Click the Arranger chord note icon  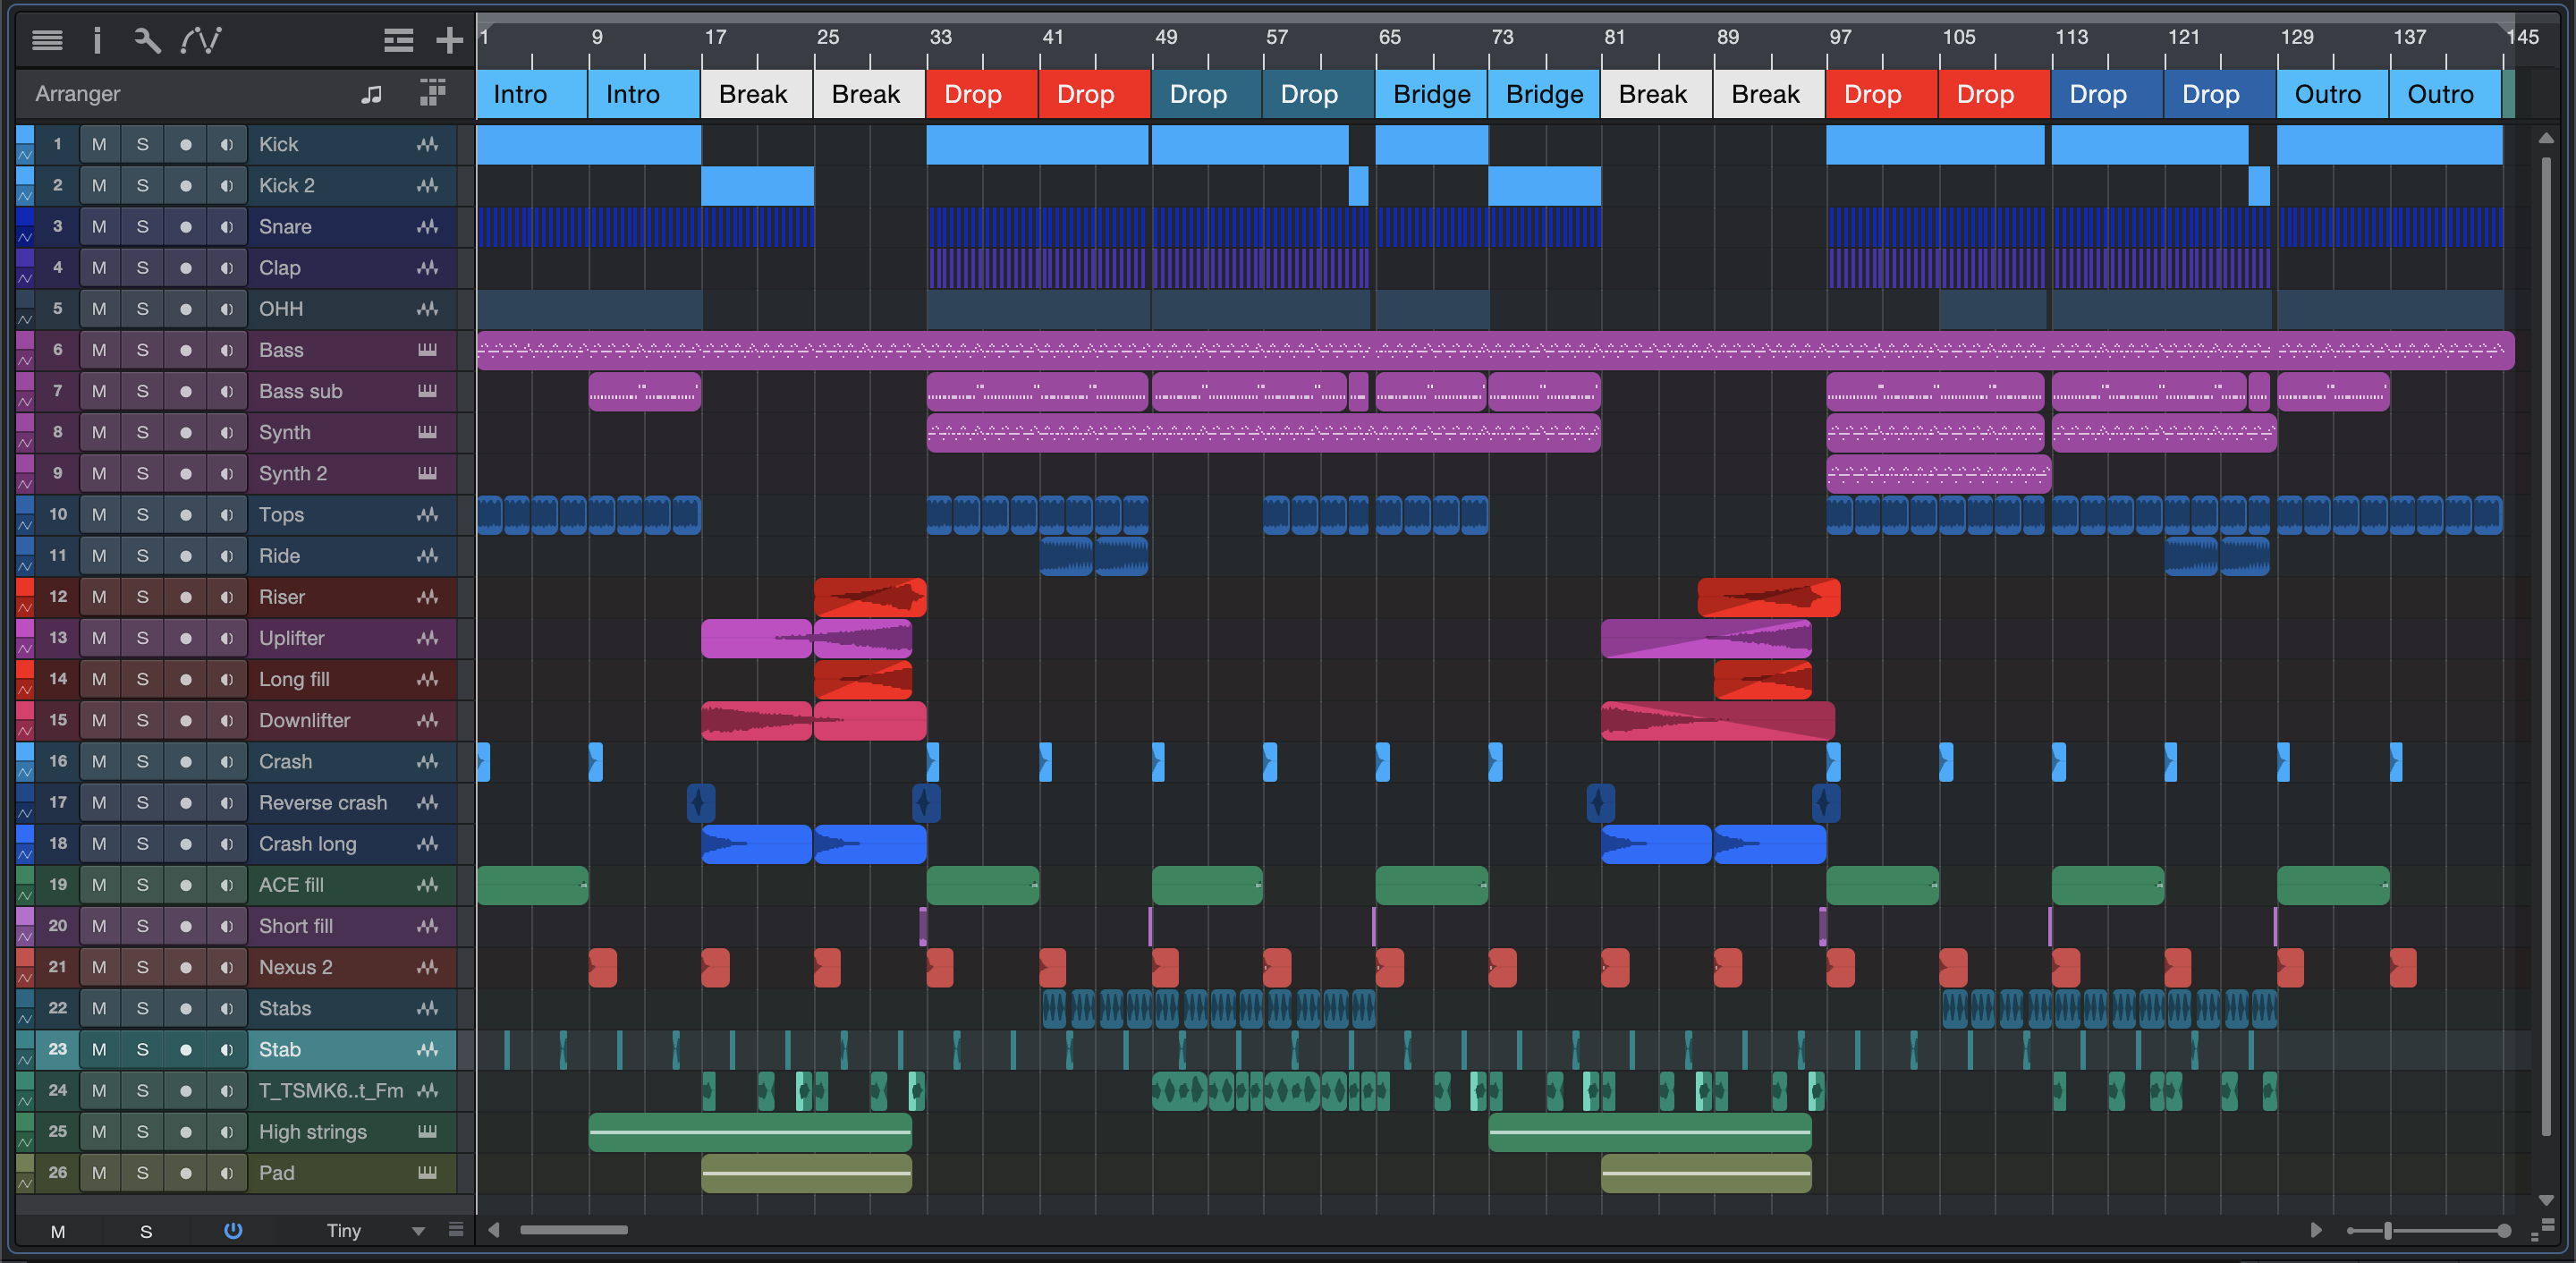pyautogui.click(x=371, y=94)
